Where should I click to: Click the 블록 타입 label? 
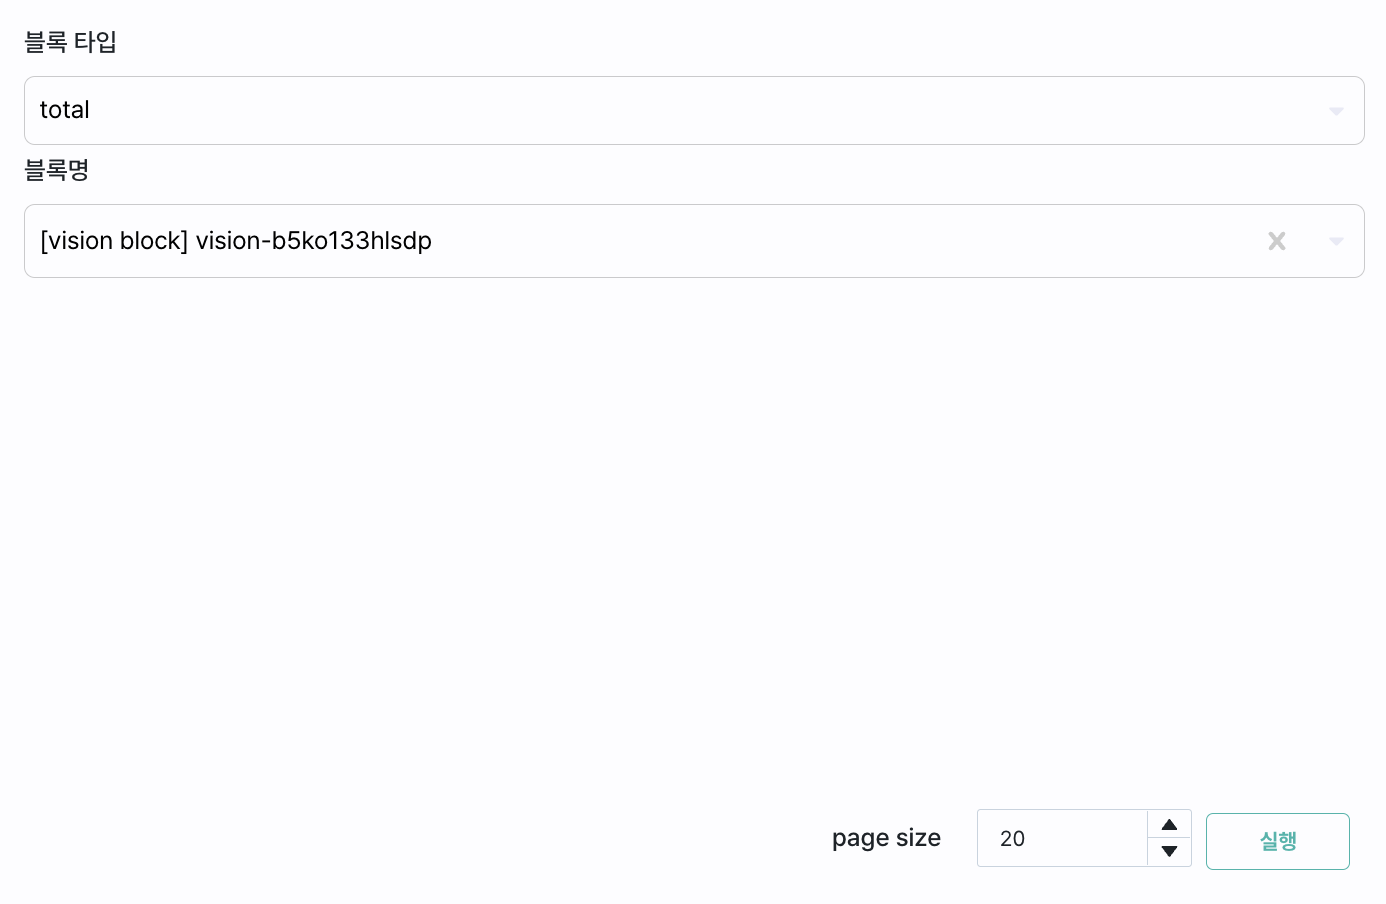tap(71, 42)
